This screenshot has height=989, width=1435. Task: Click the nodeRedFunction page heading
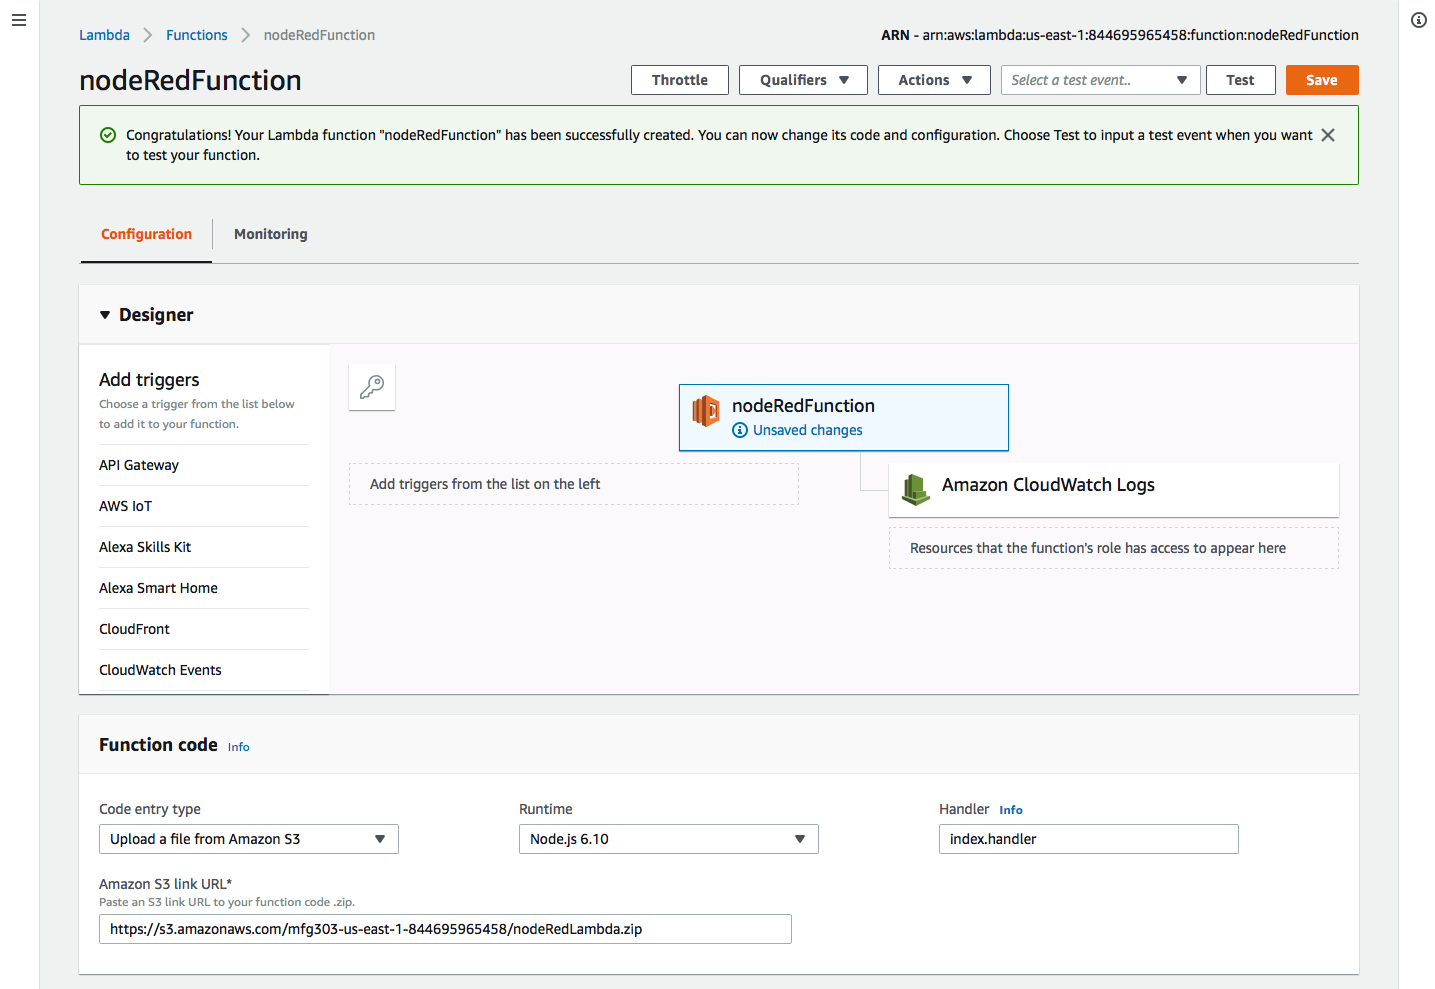pos(190,80)
